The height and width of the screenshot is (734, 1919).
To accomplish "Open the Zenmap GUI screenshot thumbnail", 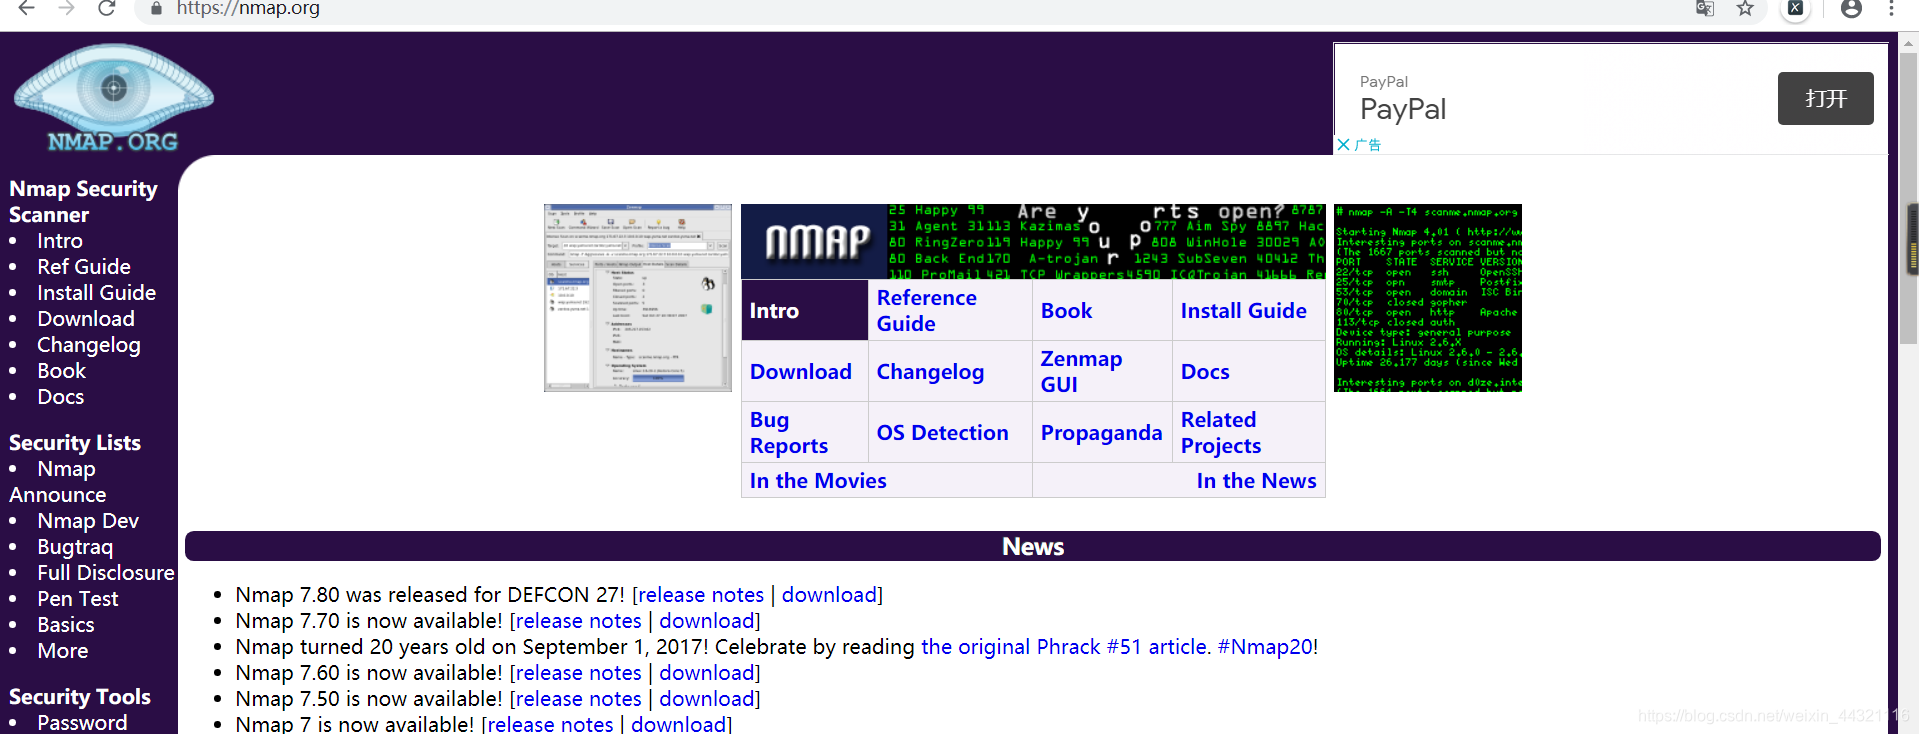I will pyautogui.click(x=637, y=298).
